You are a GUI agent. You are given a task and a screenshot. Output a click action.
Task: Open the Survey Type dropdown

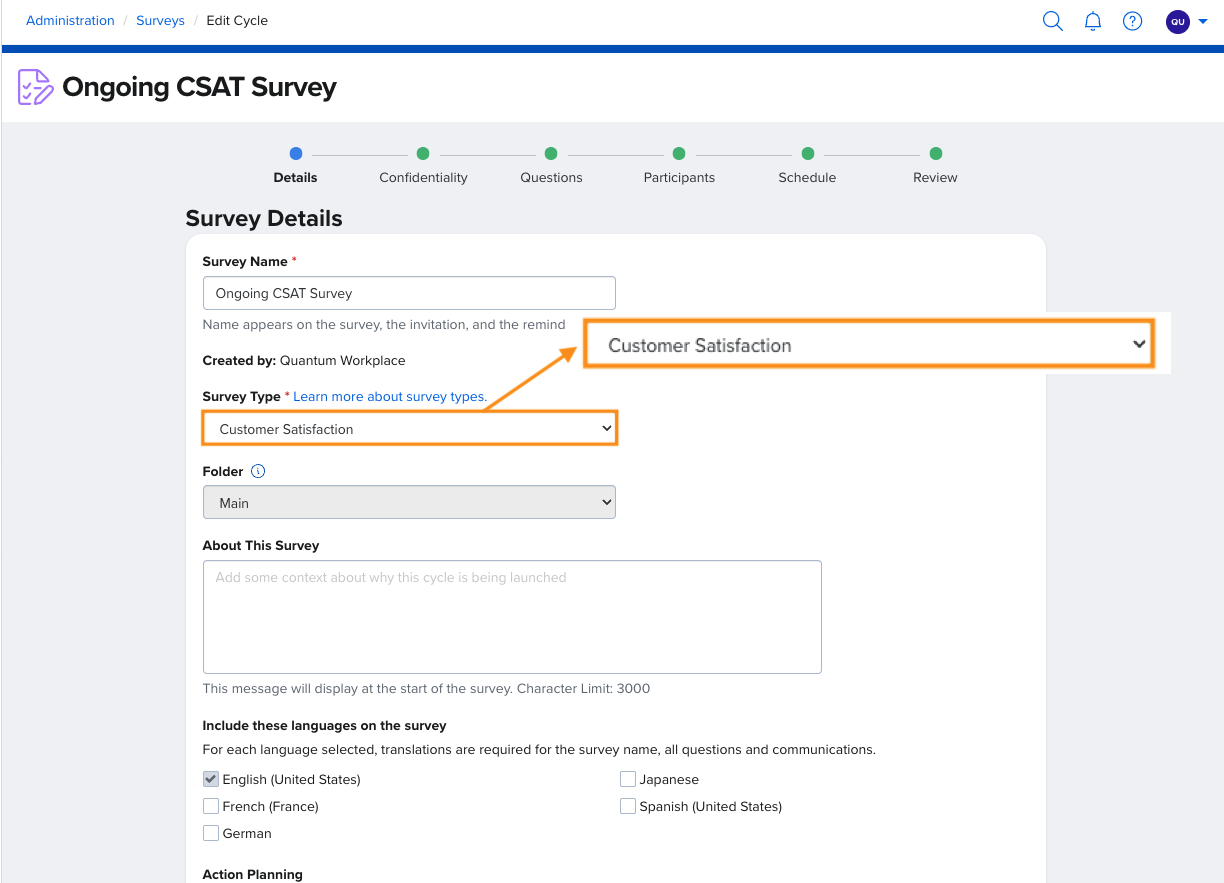[409, 428]
